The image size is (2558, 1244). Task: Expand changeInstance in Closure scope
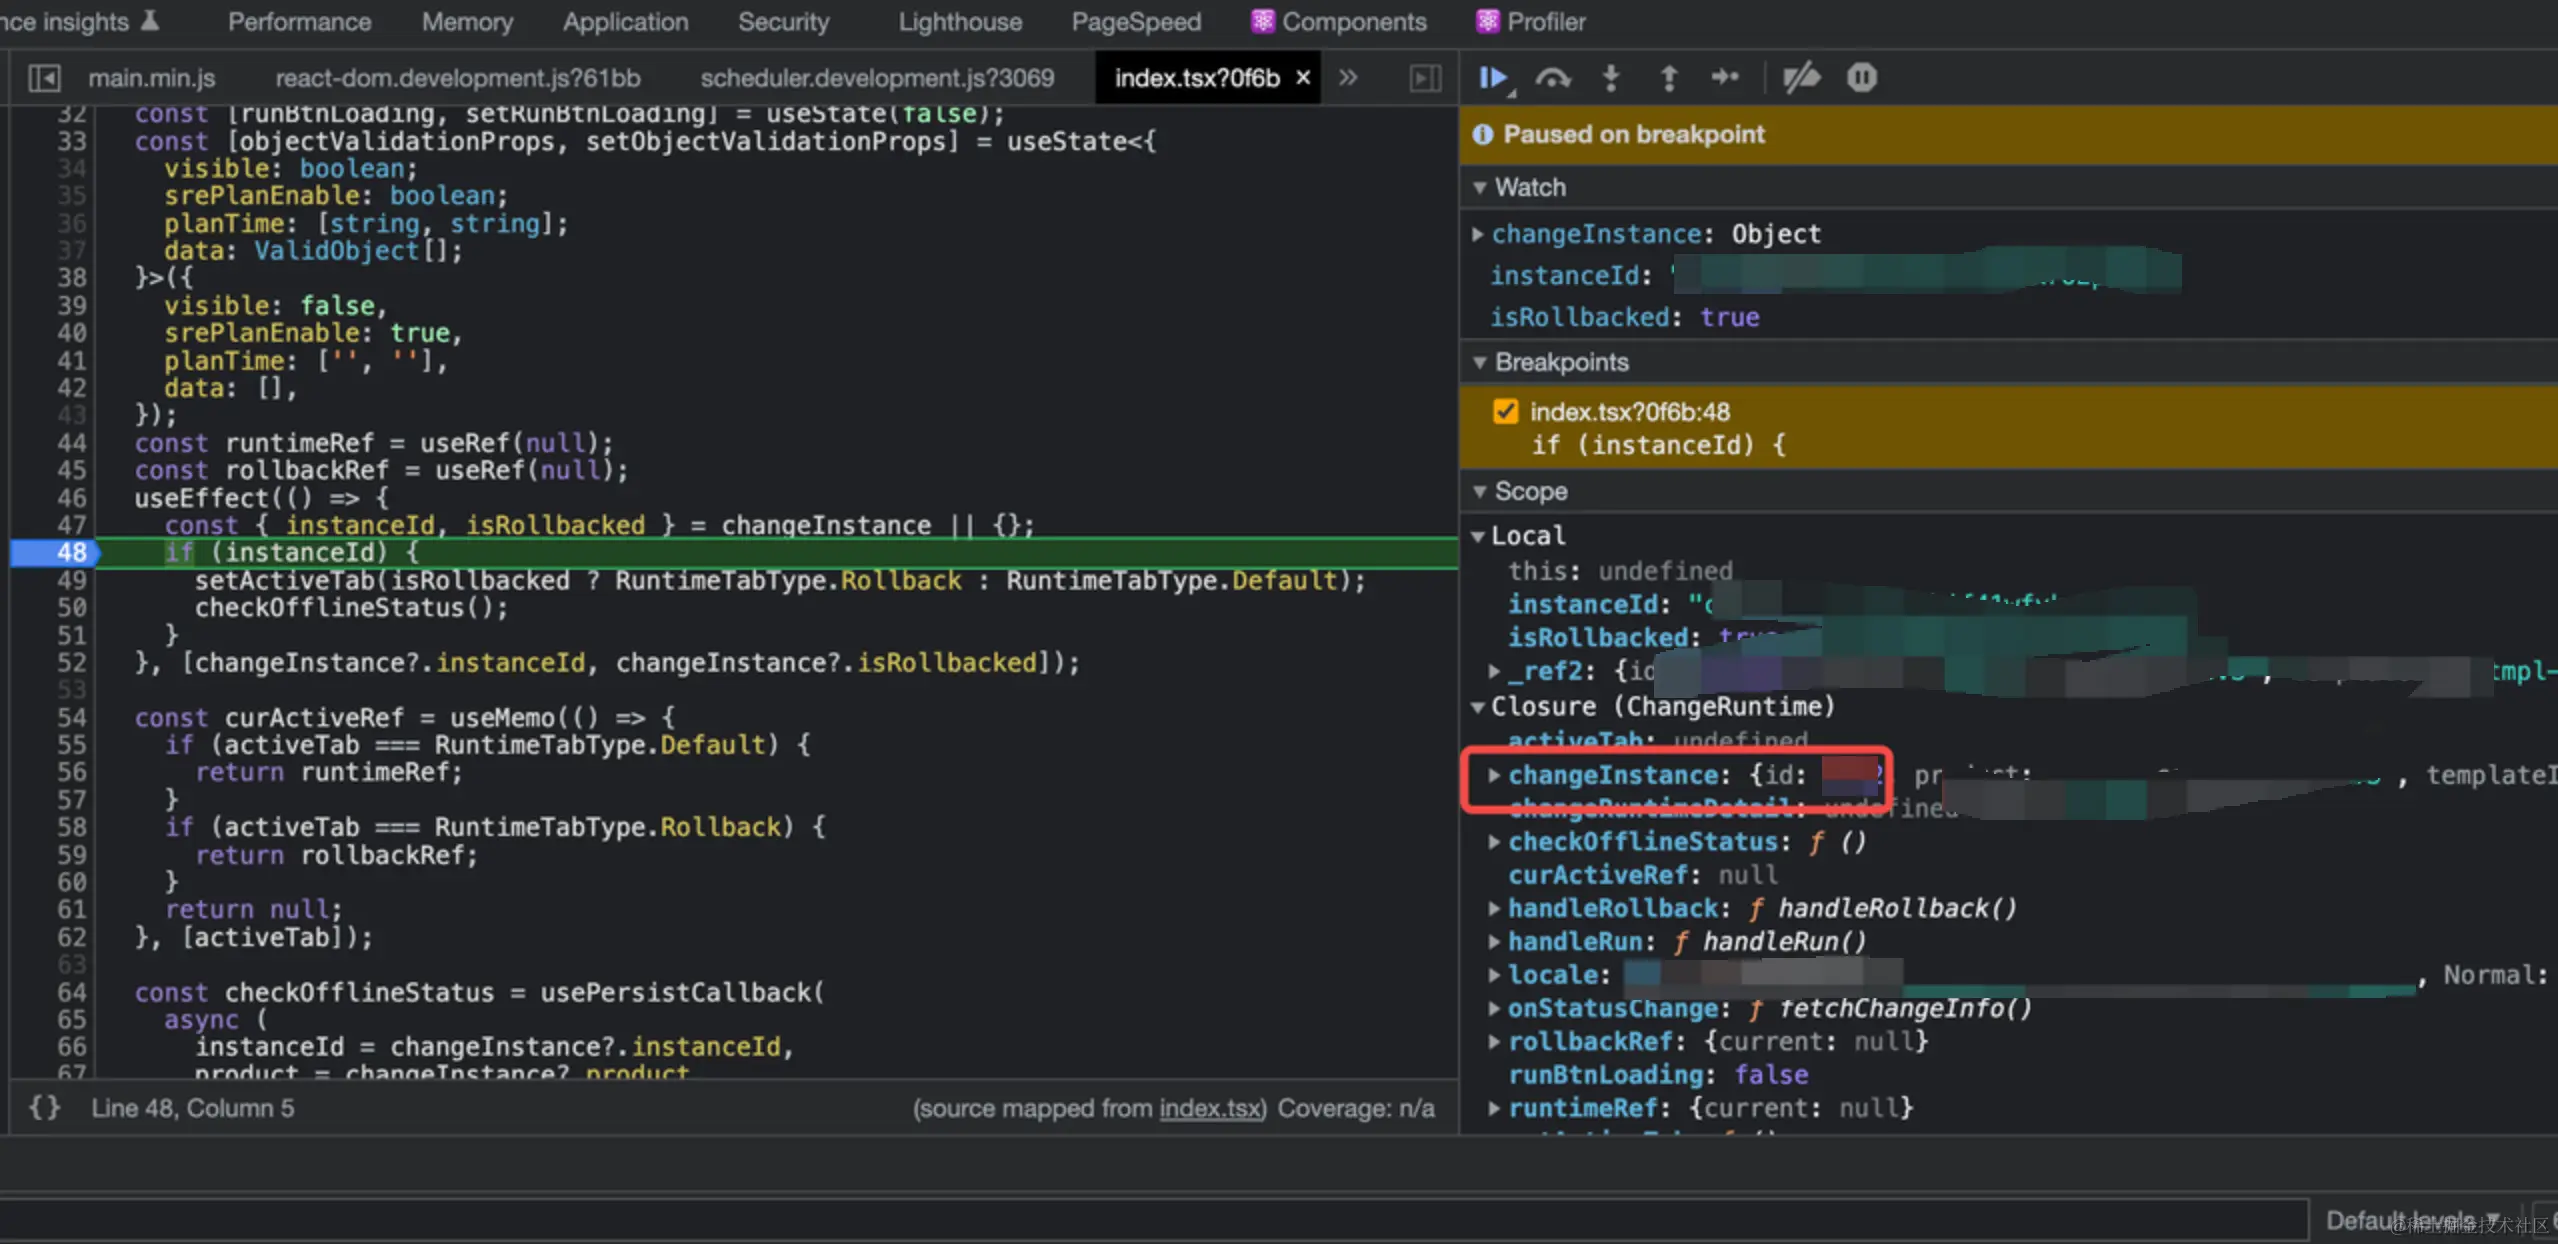click(1493, 775)
